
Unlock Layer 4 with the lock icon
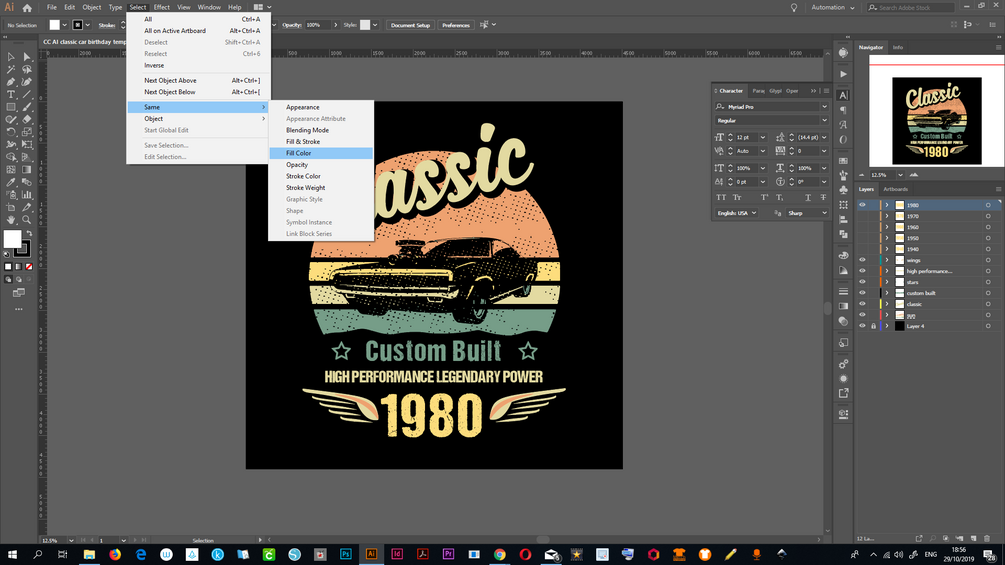tap(873, 326)
